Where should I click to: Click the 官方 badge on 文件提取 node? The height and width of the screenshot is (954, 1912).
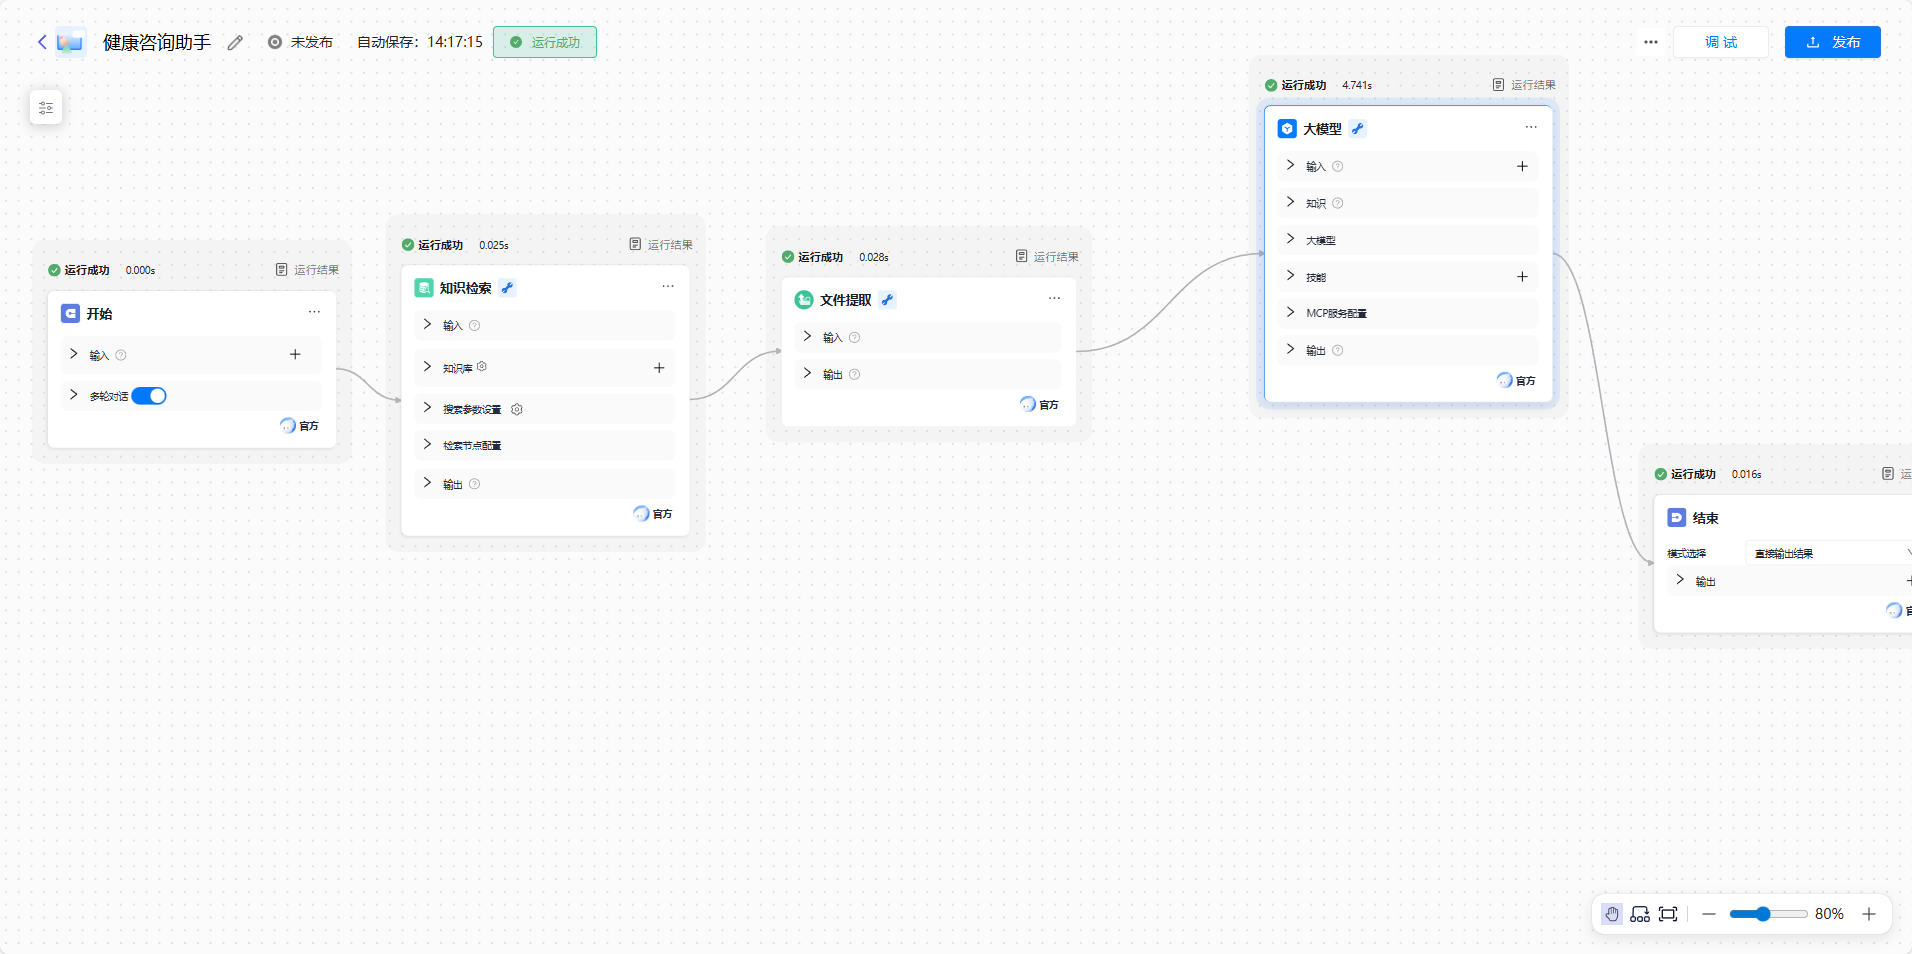[1039, 404]
